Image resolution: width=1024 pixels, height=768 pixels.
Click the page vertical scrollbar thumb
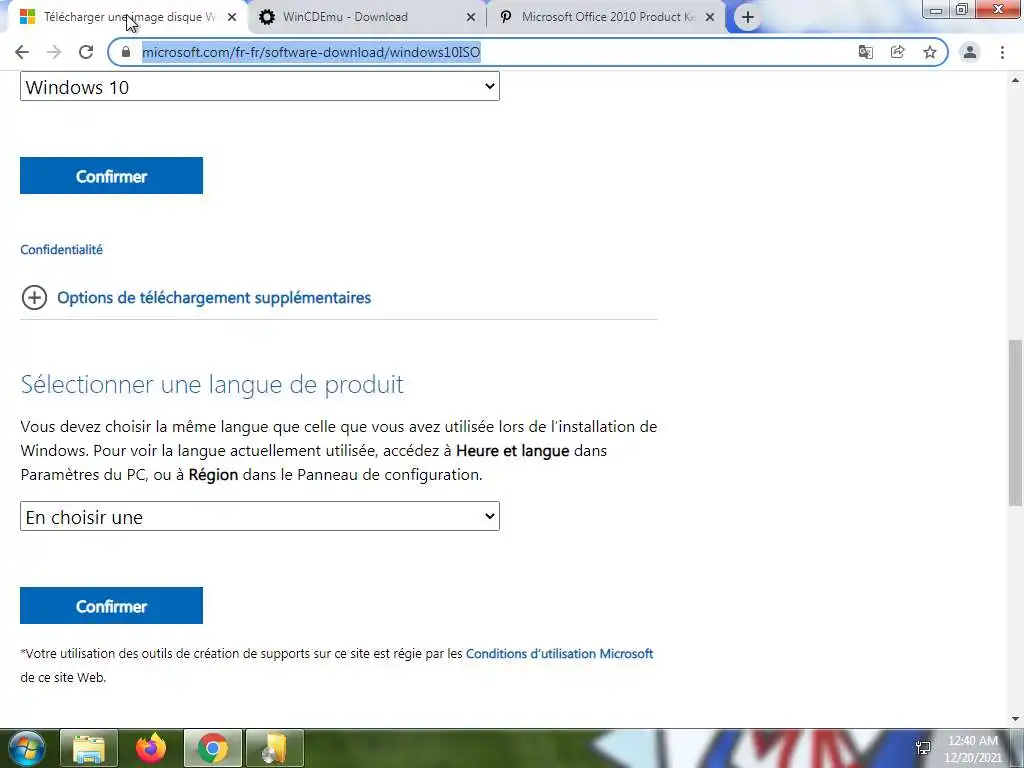click(1015, 423)
